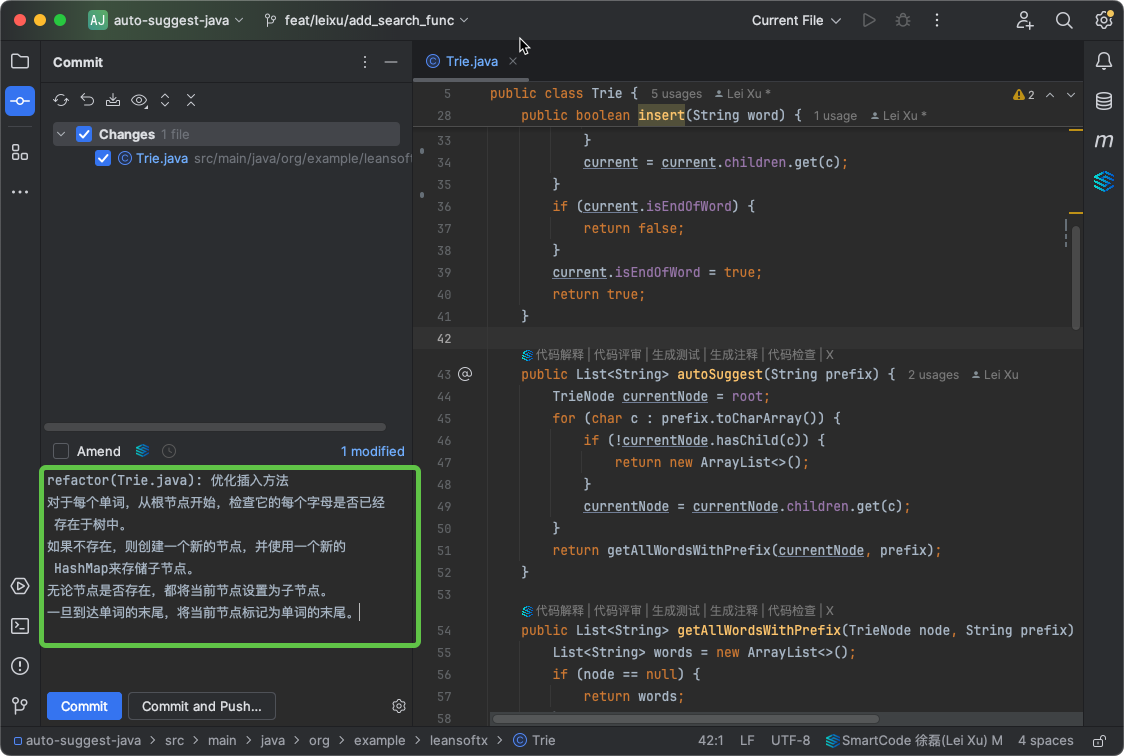
Task: Open more run actions menu
Action: click(937, 20)
